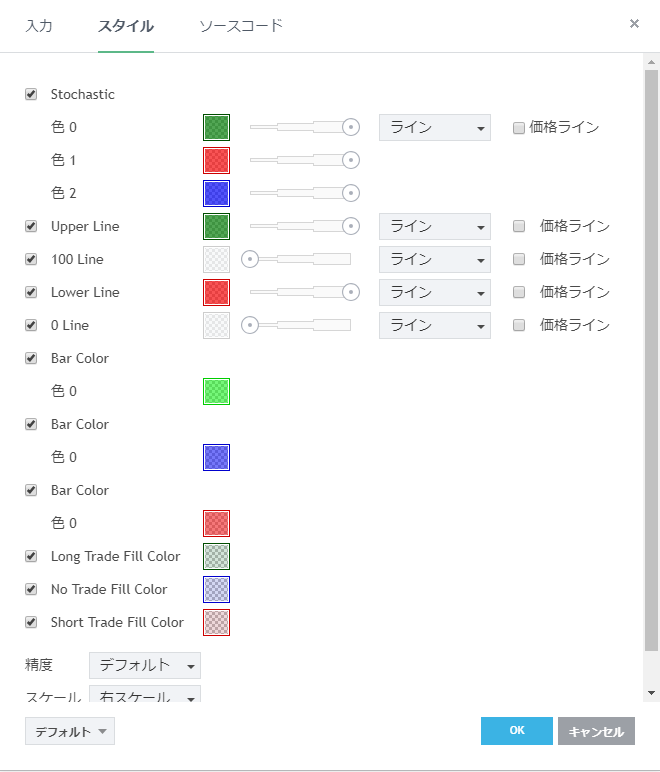The width and height of the screenshot is (660, 772).
Task: Click the 100 Line thickness slider handle
Action: click(250, 259)
